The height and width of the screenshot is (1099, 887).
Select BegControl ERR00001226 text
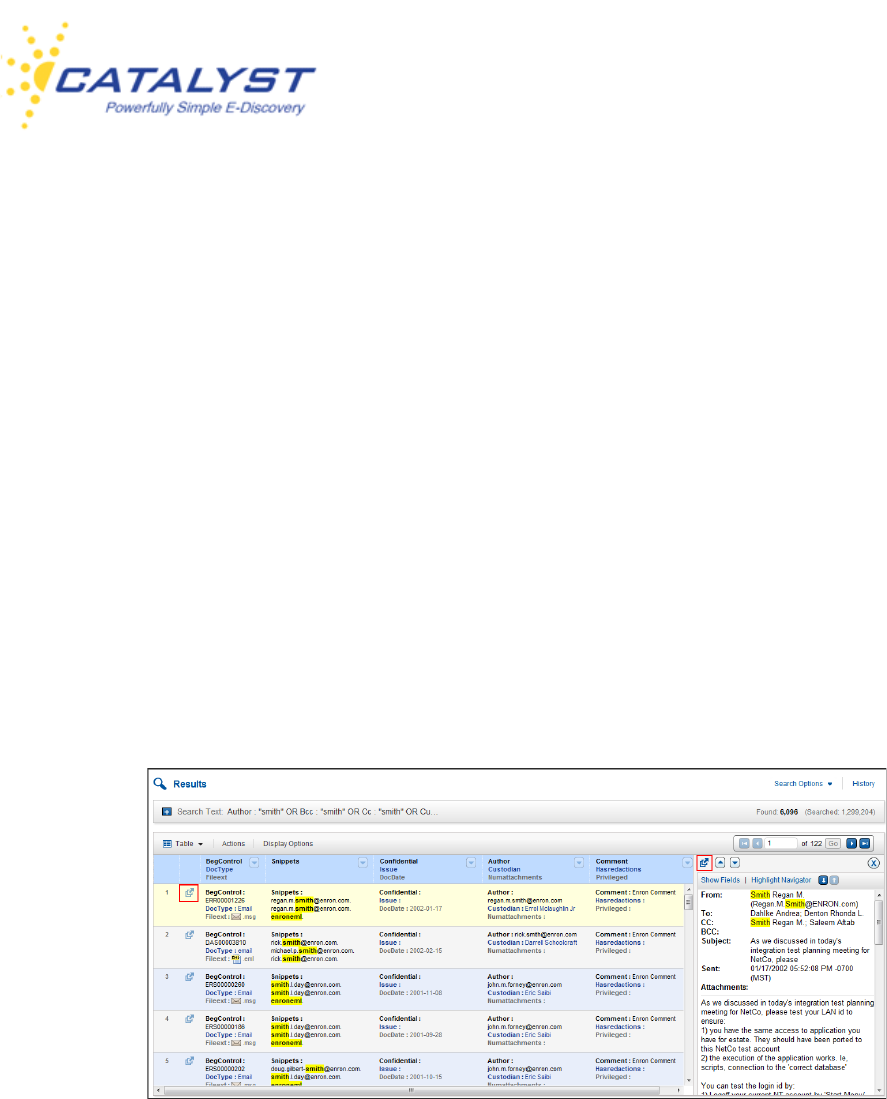(225, 901)
